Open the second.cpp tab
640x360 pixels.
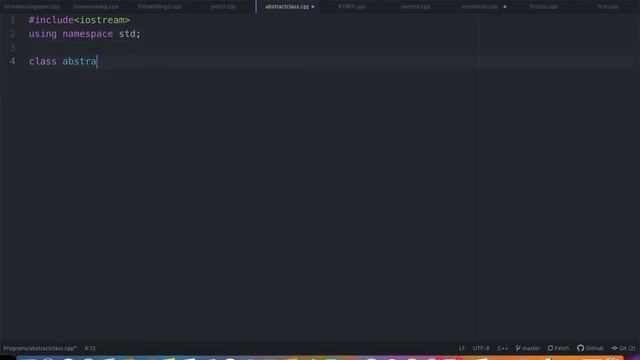(416, 7)
